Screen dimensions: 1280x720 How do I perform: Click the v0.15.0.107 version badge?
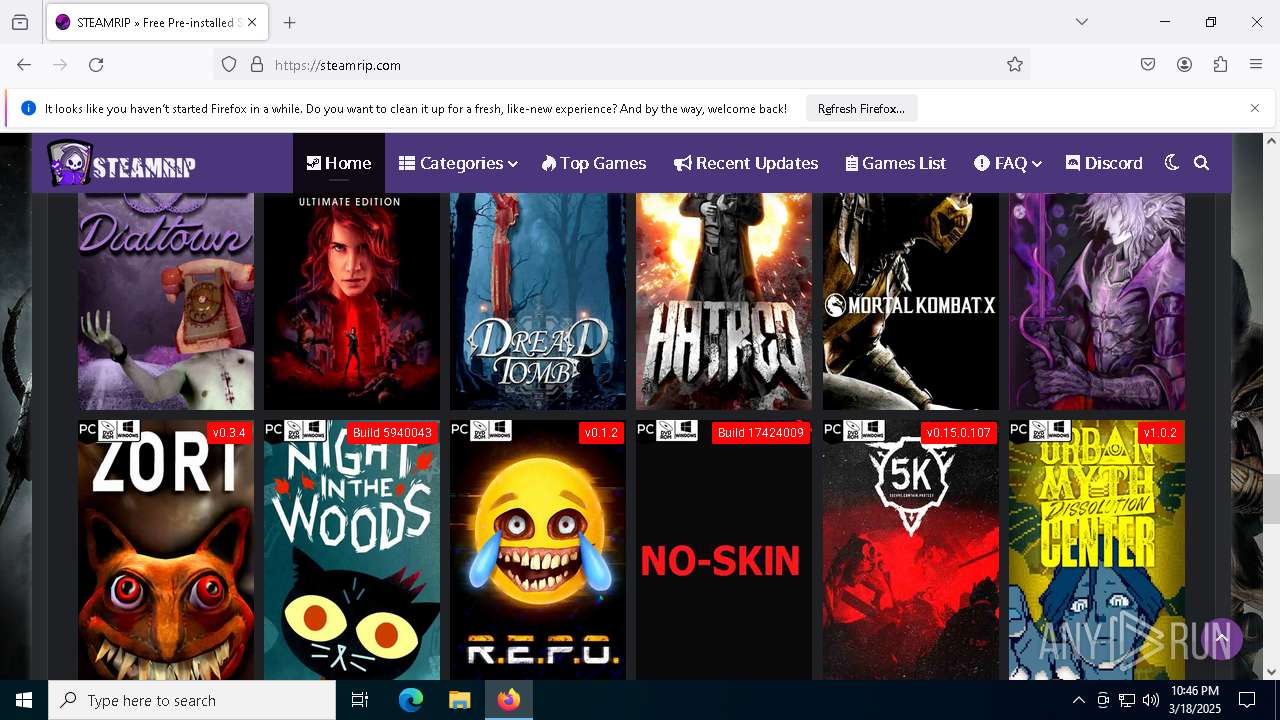(958, 433)
